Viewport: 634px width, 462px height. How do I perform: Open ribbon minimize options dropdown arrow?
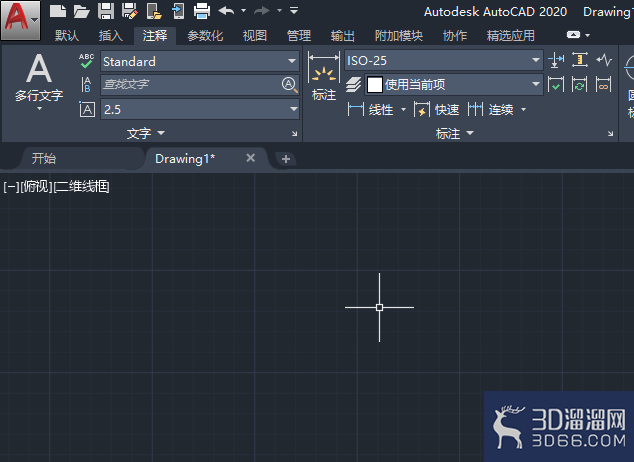point(588,35)
